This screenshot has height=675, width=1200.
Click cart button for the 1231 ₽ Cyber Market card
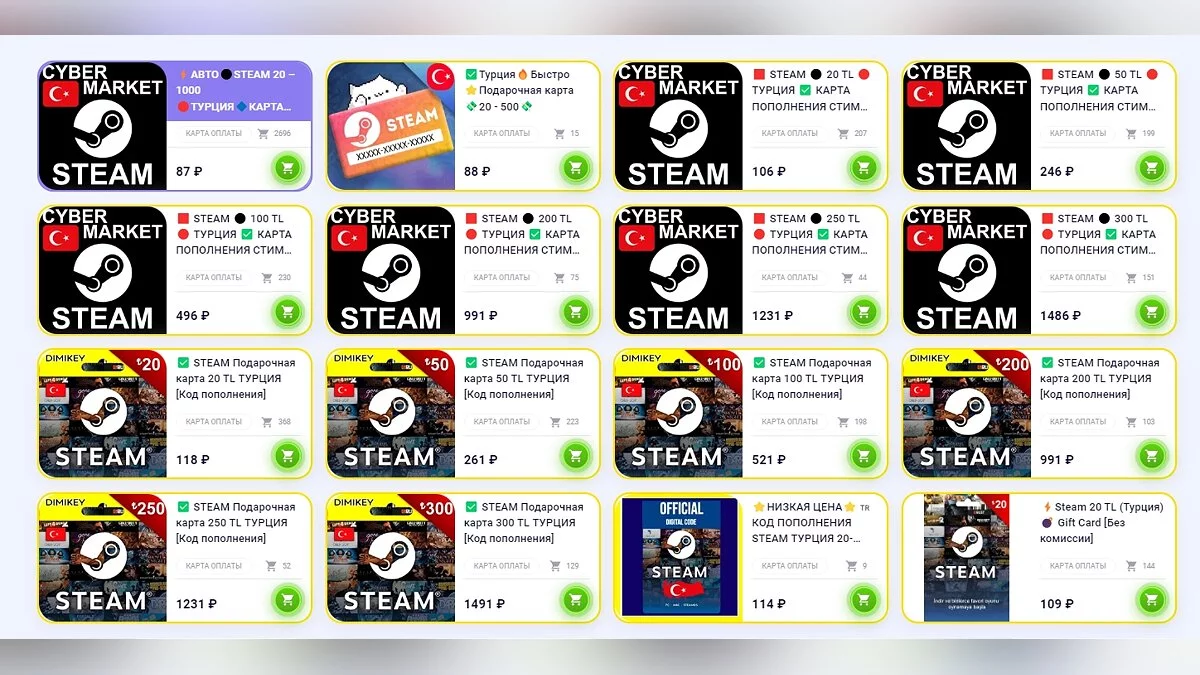point(864,312)
